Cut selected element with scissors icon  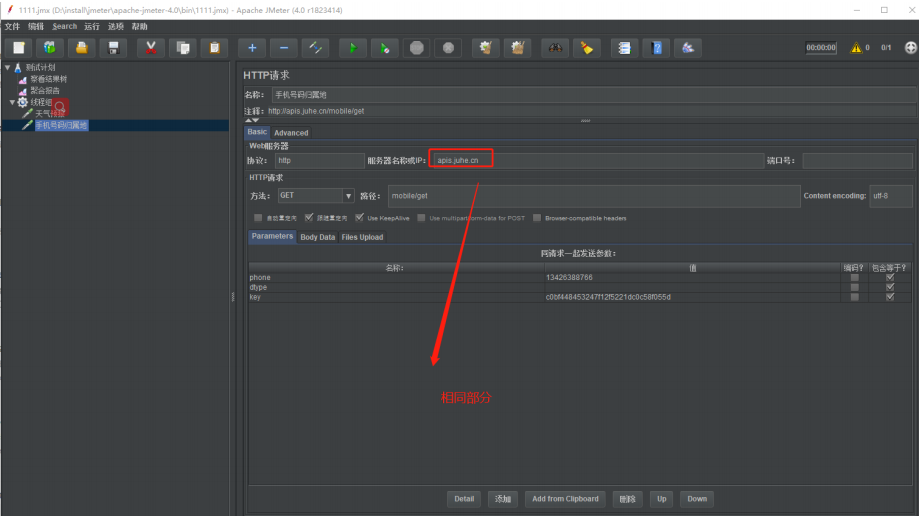coord(151,48)
